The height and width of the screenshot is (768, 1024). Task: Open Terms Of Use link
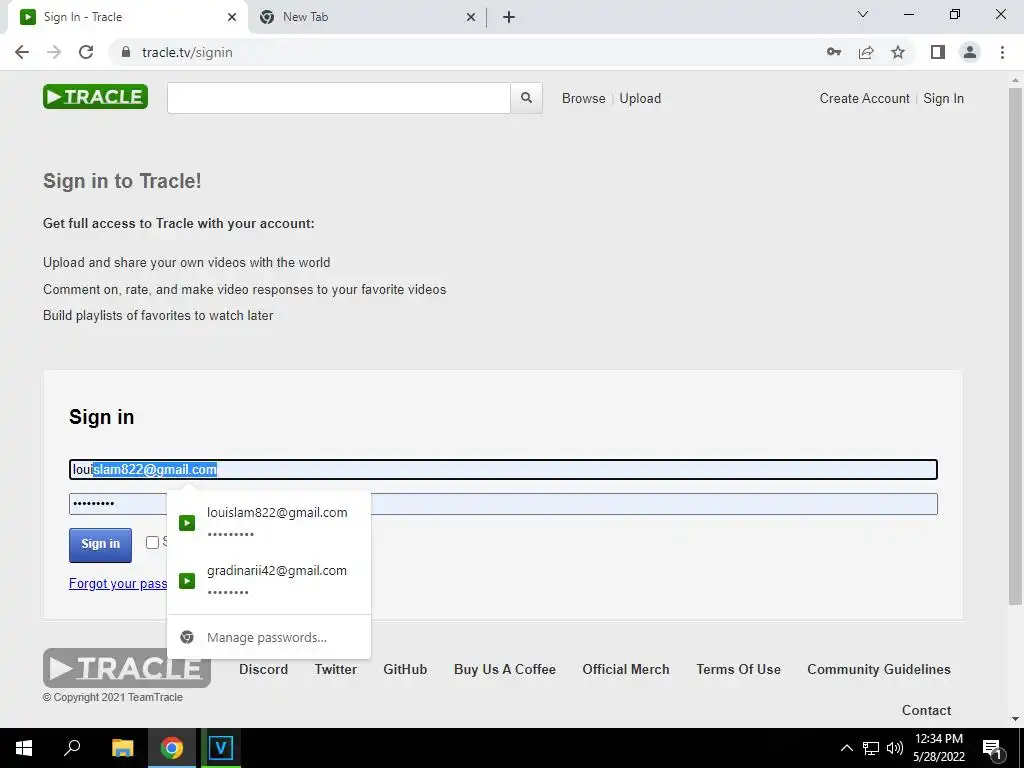point(739,669)
